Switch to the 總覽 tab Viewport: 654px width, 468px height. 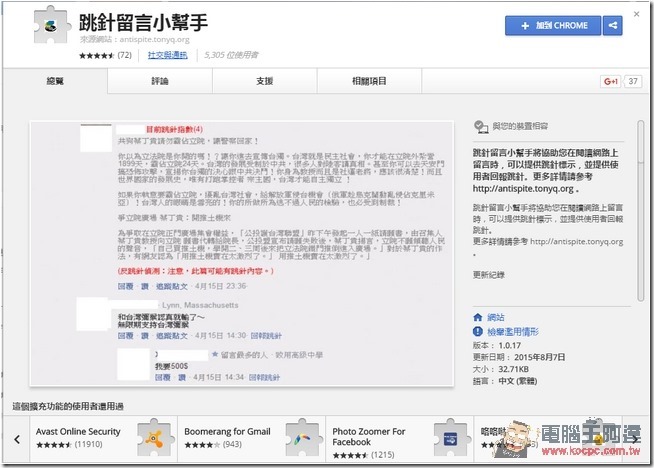click(x=55, y=81)
